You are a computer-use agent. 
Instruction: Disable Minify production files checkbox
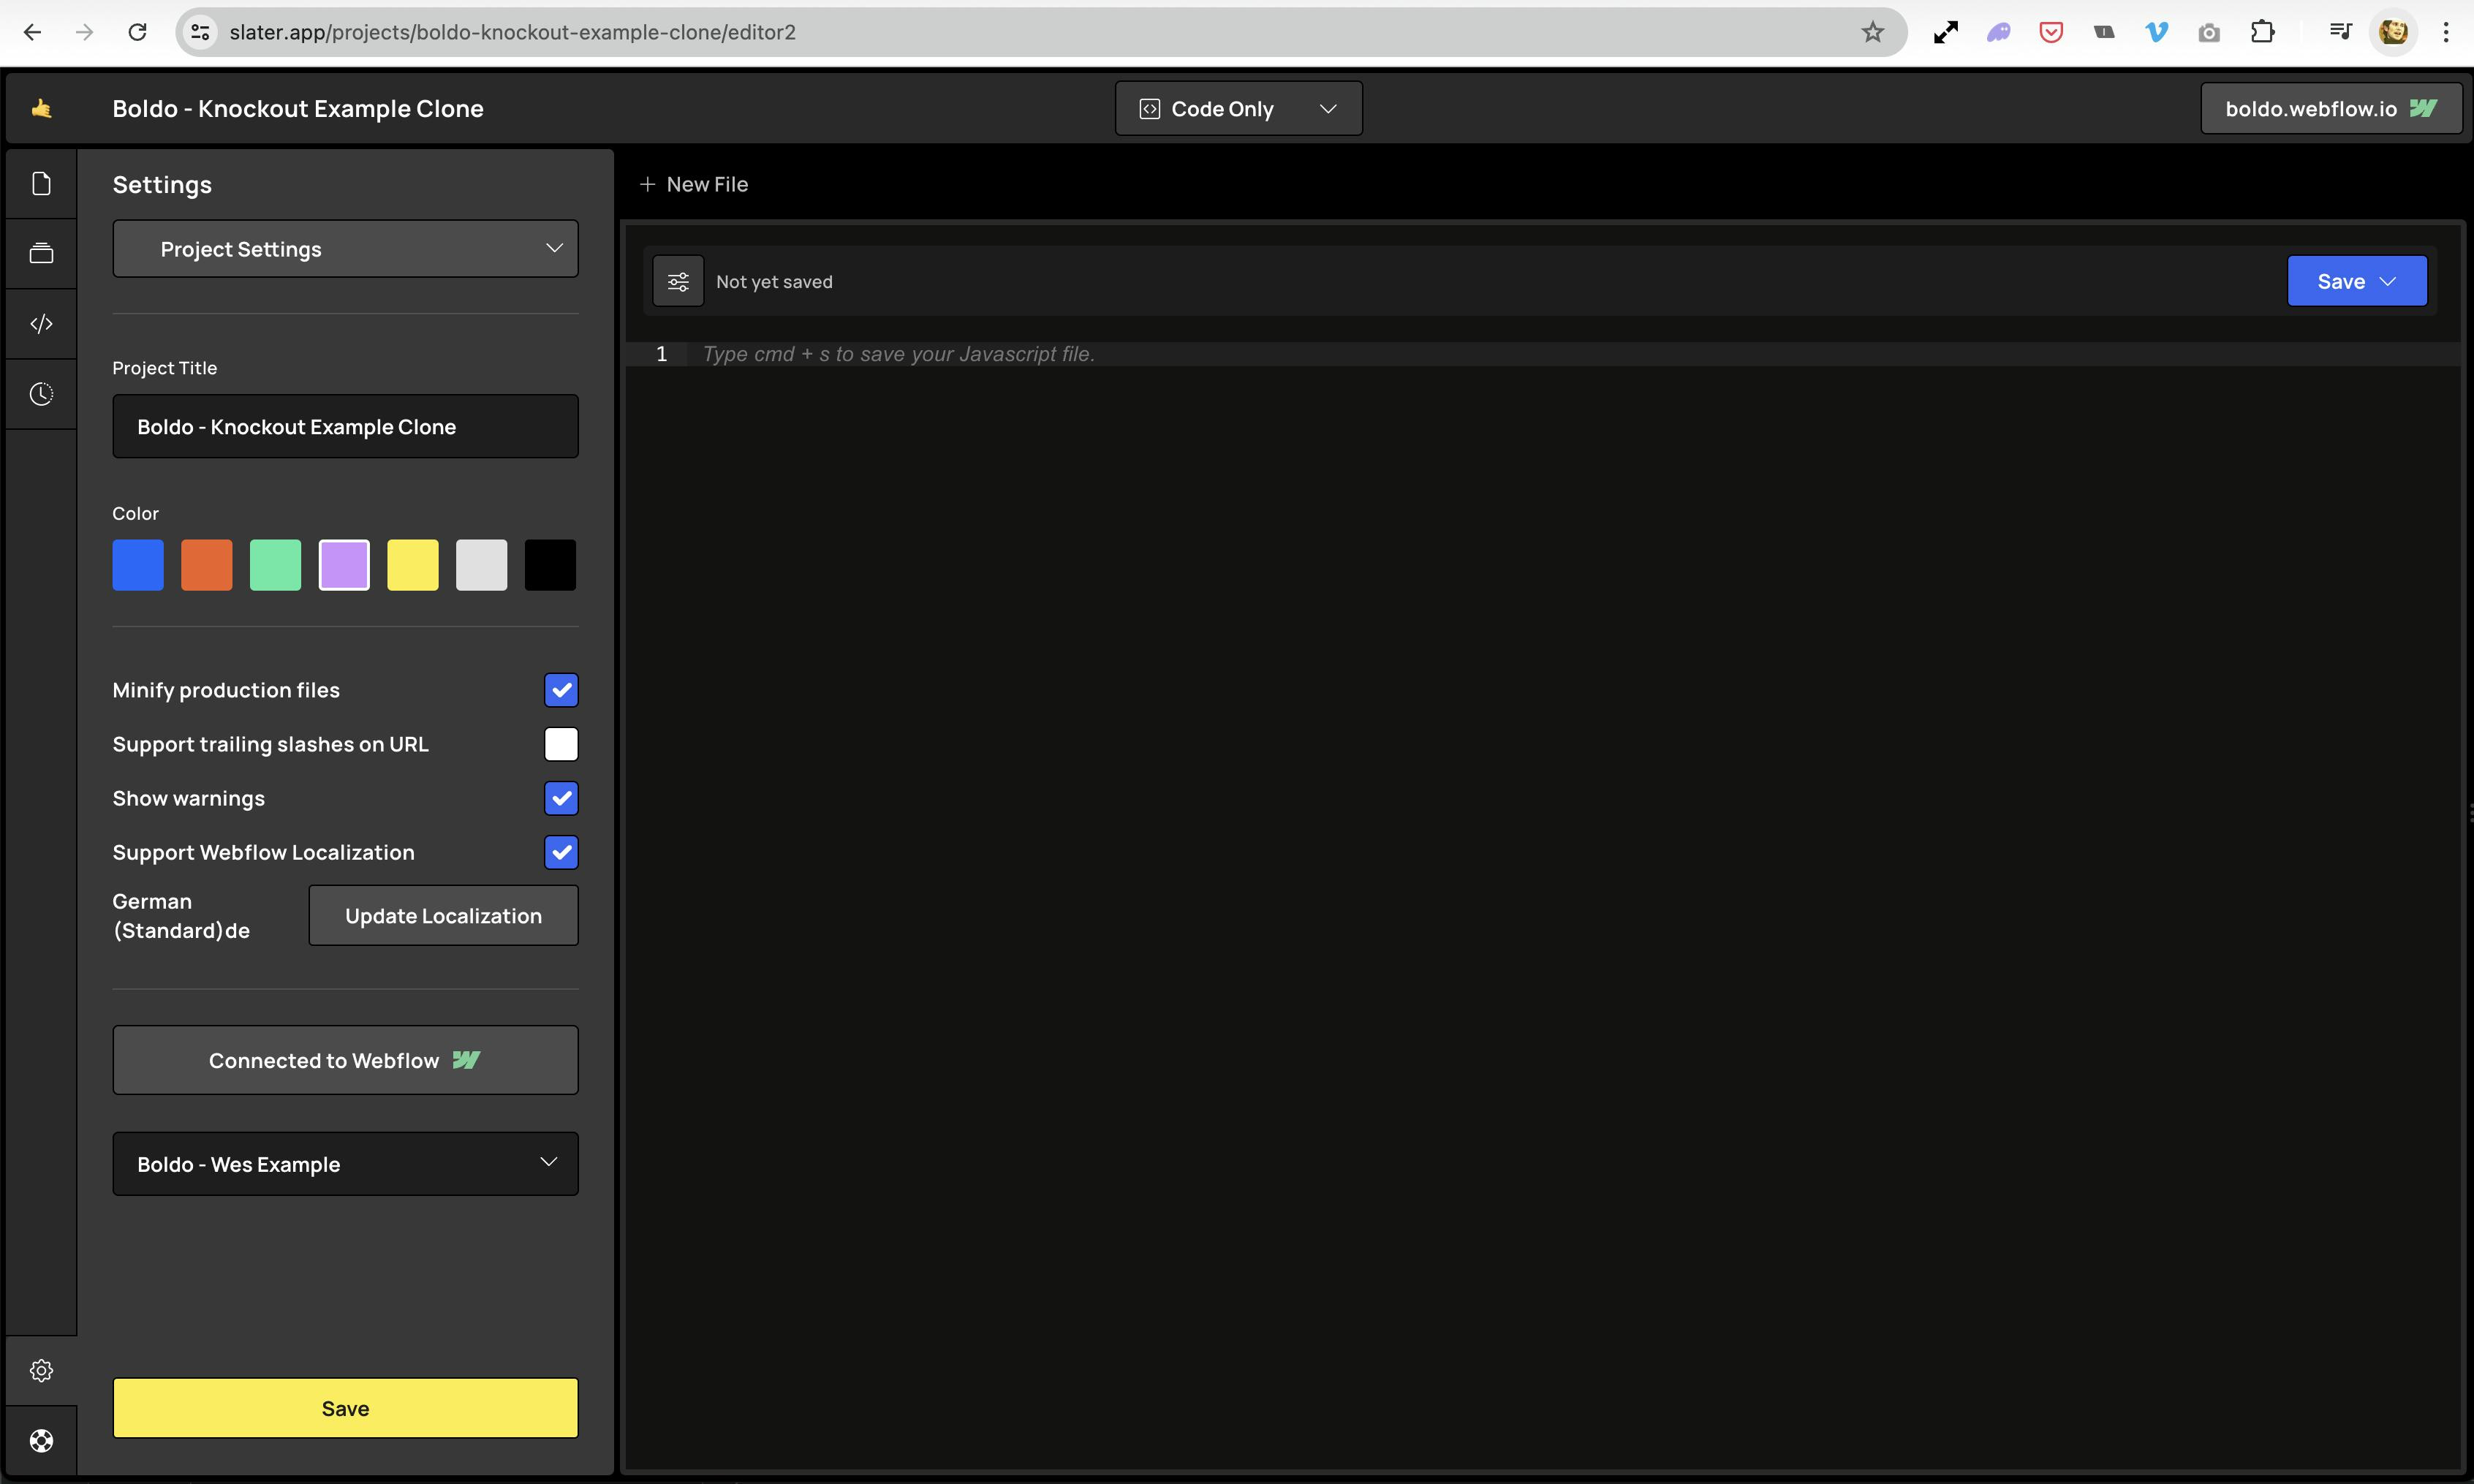(x=561, y=690)
